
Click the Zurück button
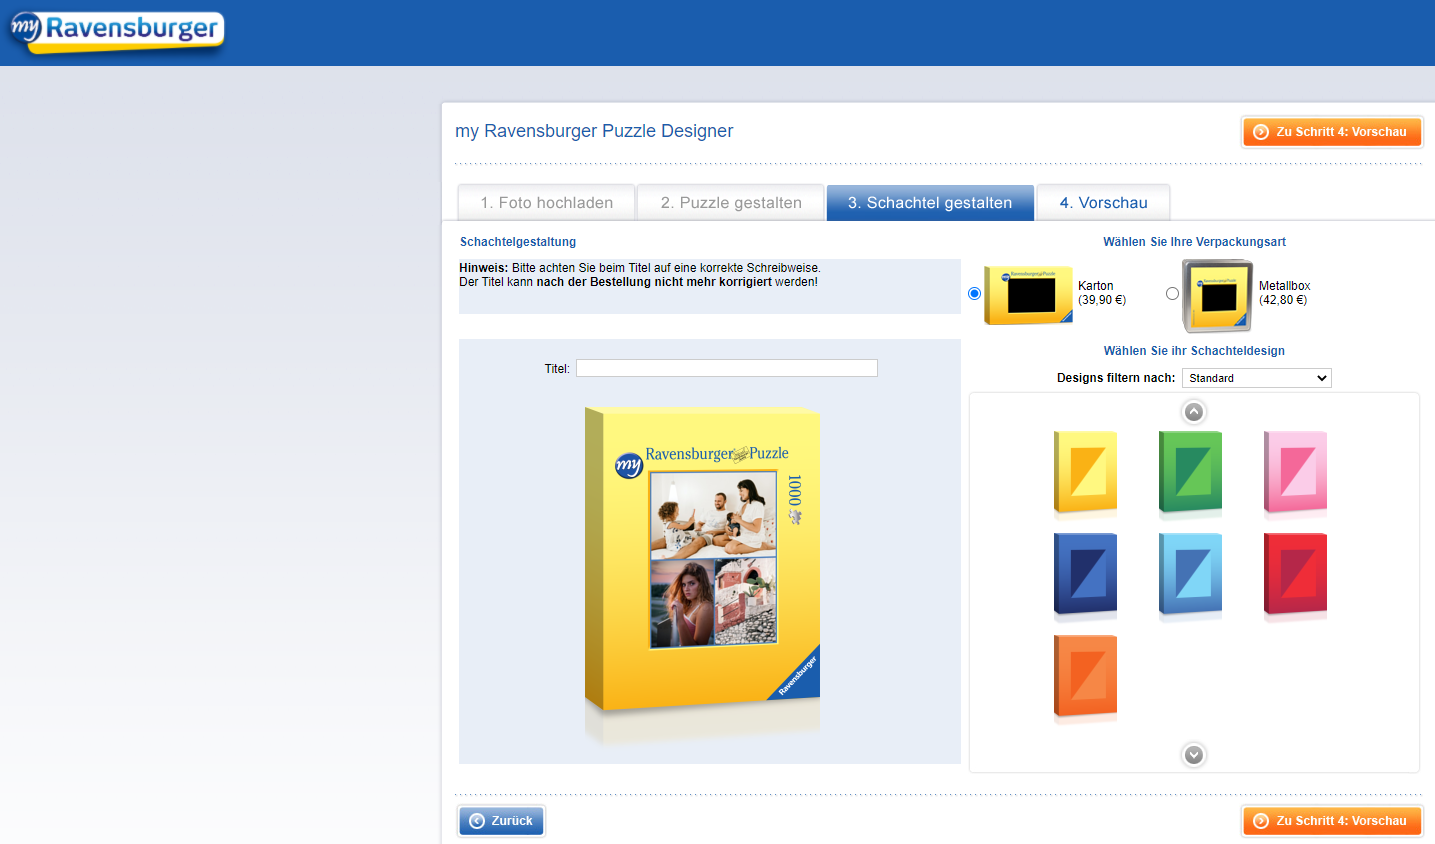click(x=502, y=821)
